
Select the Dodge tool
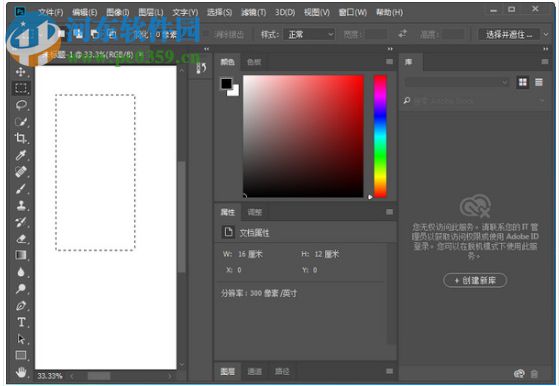tap(21, 289)
